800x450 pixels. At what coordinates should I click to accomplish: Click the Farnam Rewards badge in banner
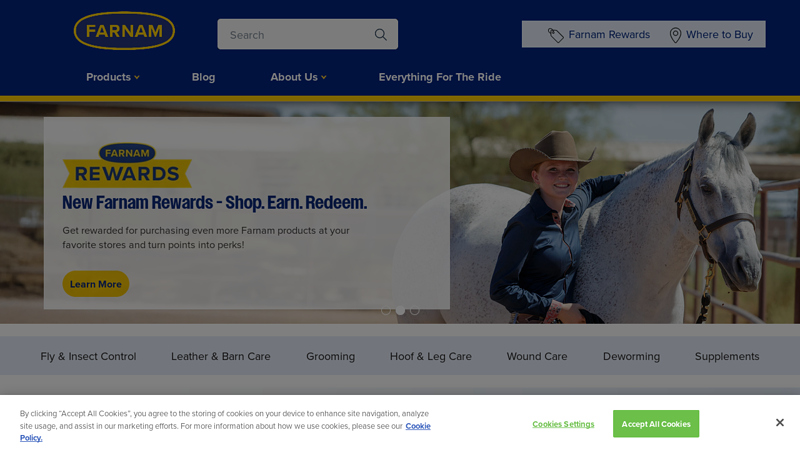tap(127, 165)
